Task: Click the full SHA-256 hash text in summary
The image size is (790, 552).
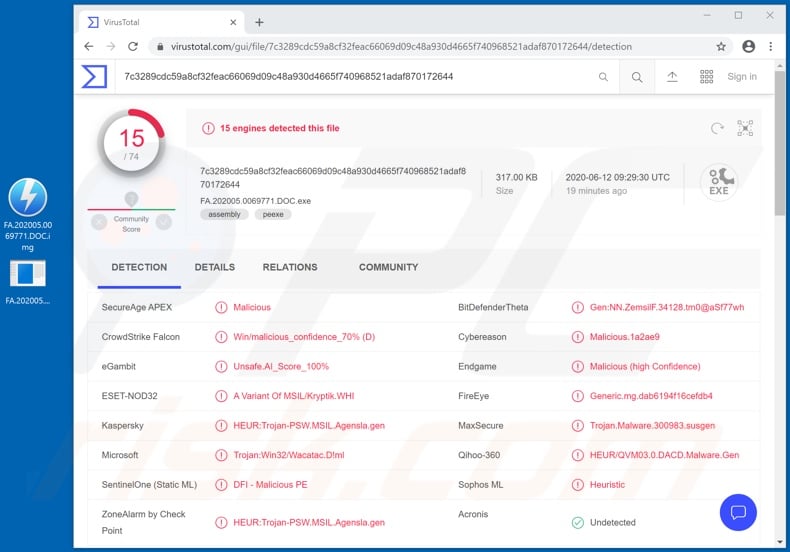Action: pos(333,178)
